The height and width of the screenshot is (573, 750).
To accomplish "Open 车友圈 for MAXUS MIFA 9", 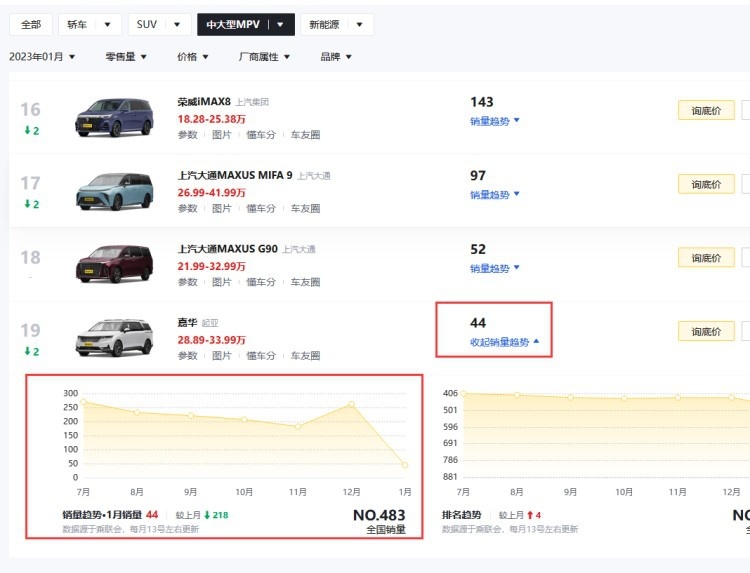I will pos(305,209).
